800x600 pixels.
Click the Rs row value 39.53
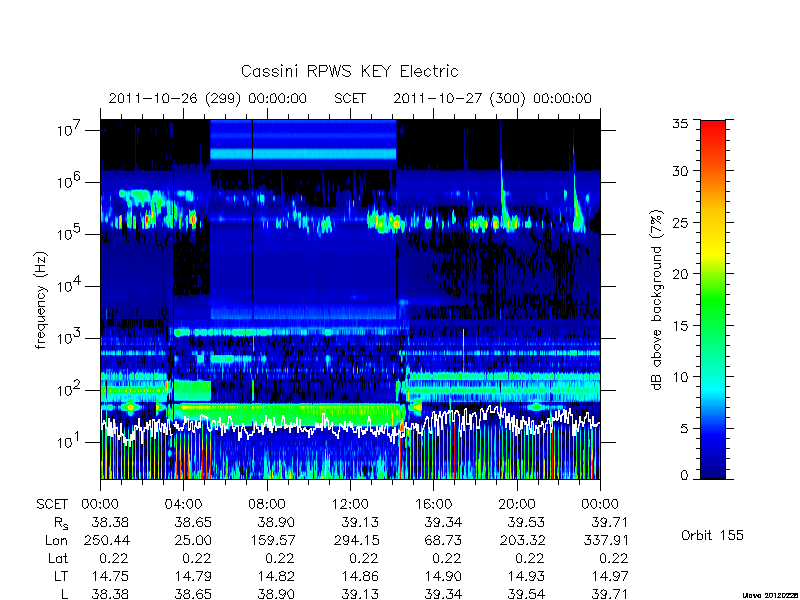click(x=526, y=522)
